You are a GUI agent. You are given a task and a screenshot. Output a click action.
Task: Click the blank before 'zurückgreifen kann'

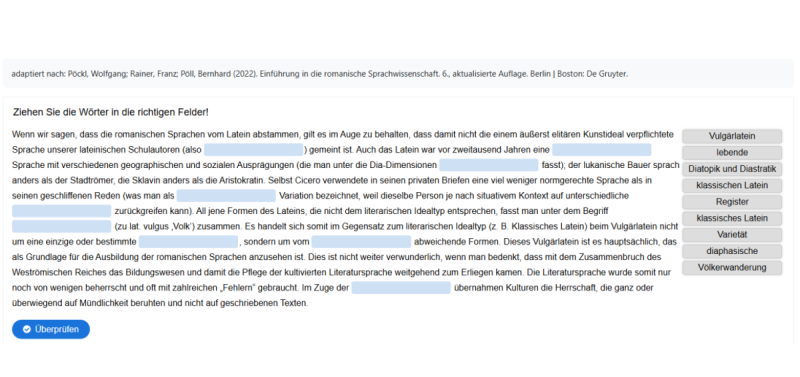tap(62, 211)
